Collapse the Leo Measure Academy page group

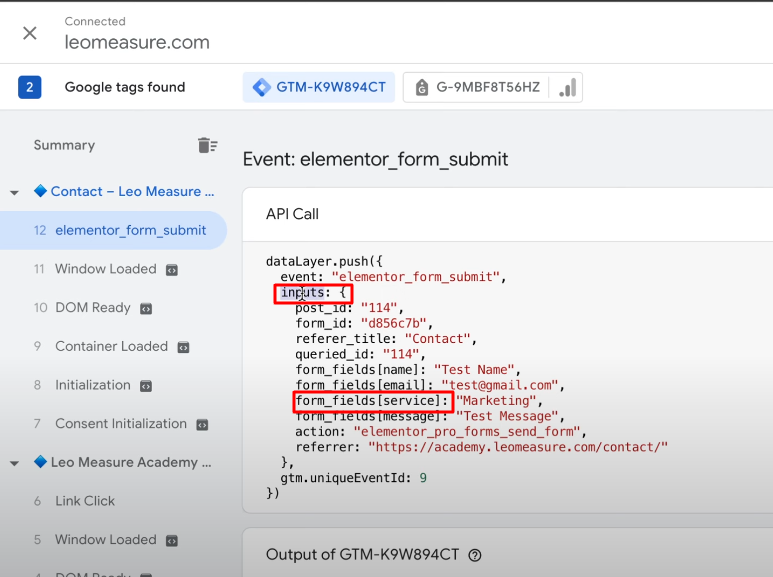point(15,463)
